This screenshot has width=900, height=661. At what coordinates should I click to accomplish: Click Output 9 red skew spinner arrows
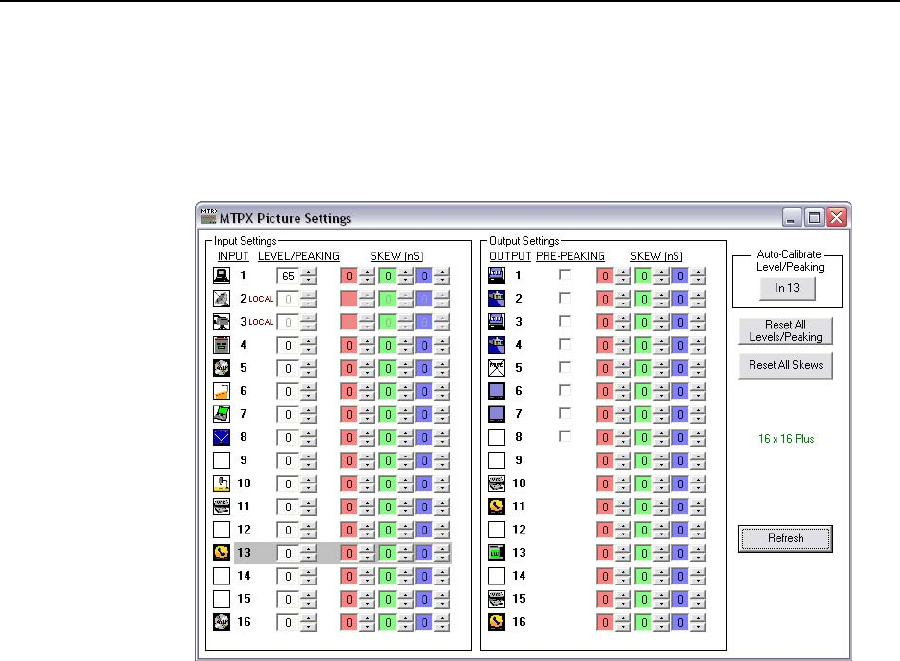623,461
